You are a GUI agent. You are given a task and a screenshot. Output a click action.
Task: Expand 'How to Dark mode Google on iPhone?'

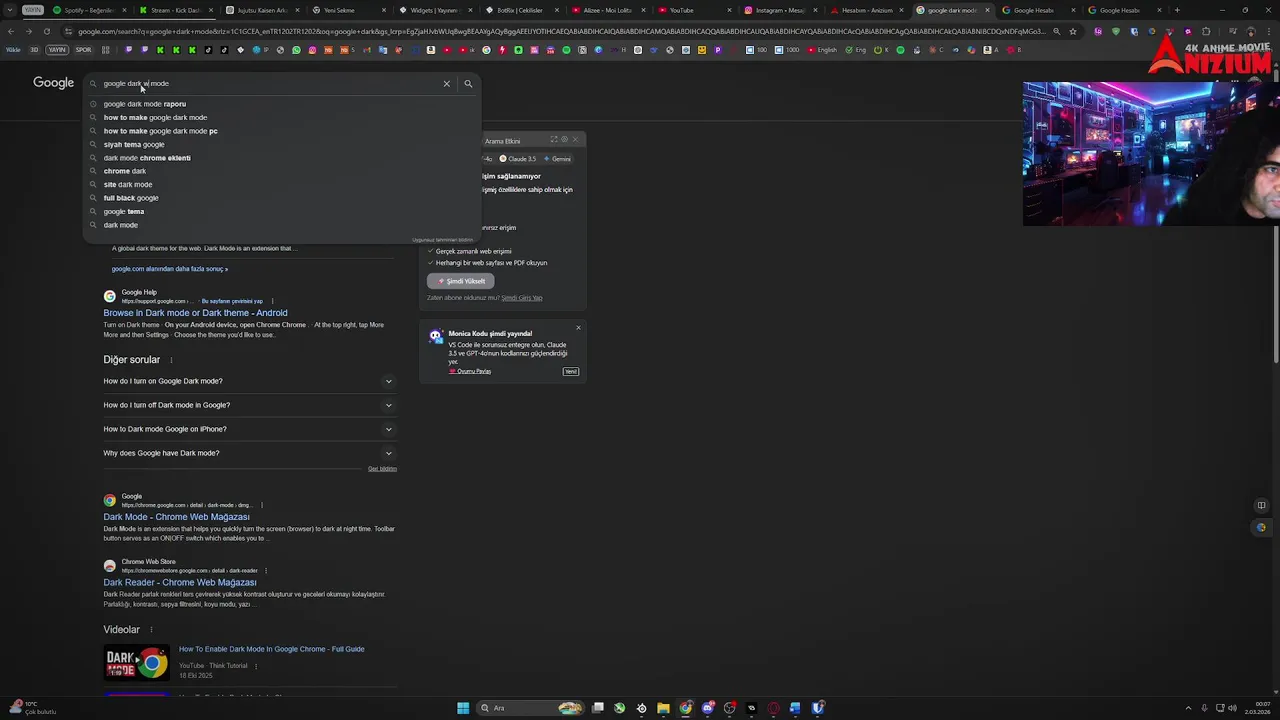click(x=250, y=429)
